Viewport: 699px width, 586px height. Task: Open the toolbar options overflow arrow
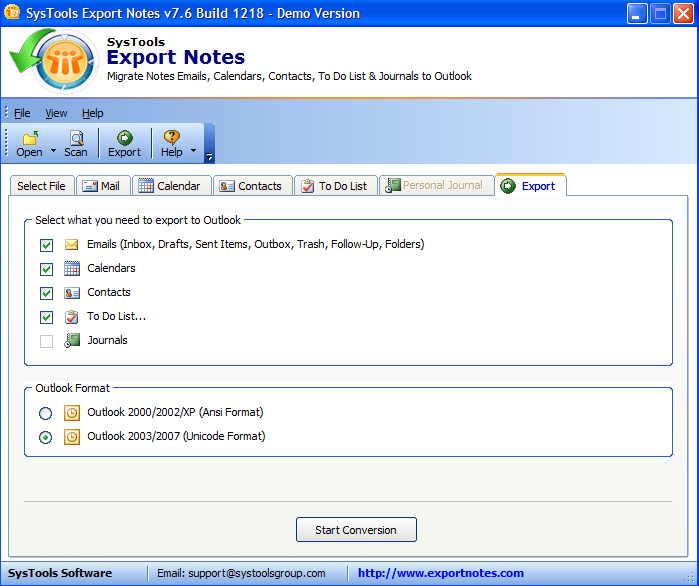coord(209,157)
